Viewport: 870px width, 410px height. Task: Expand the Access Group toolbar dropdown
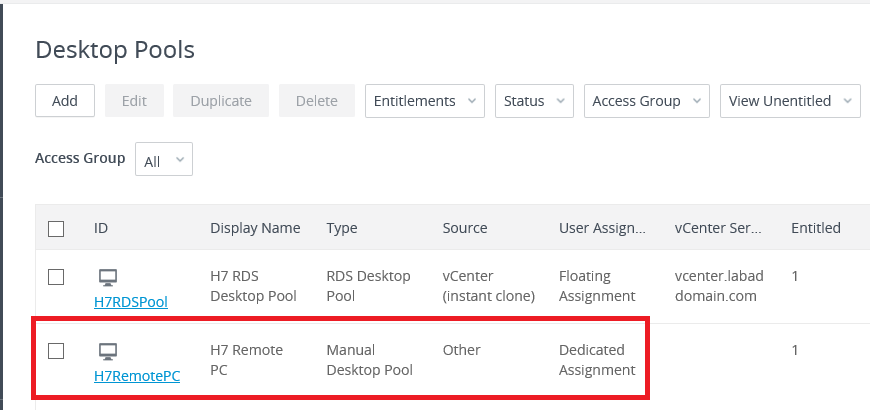click(x=646, y=101)
